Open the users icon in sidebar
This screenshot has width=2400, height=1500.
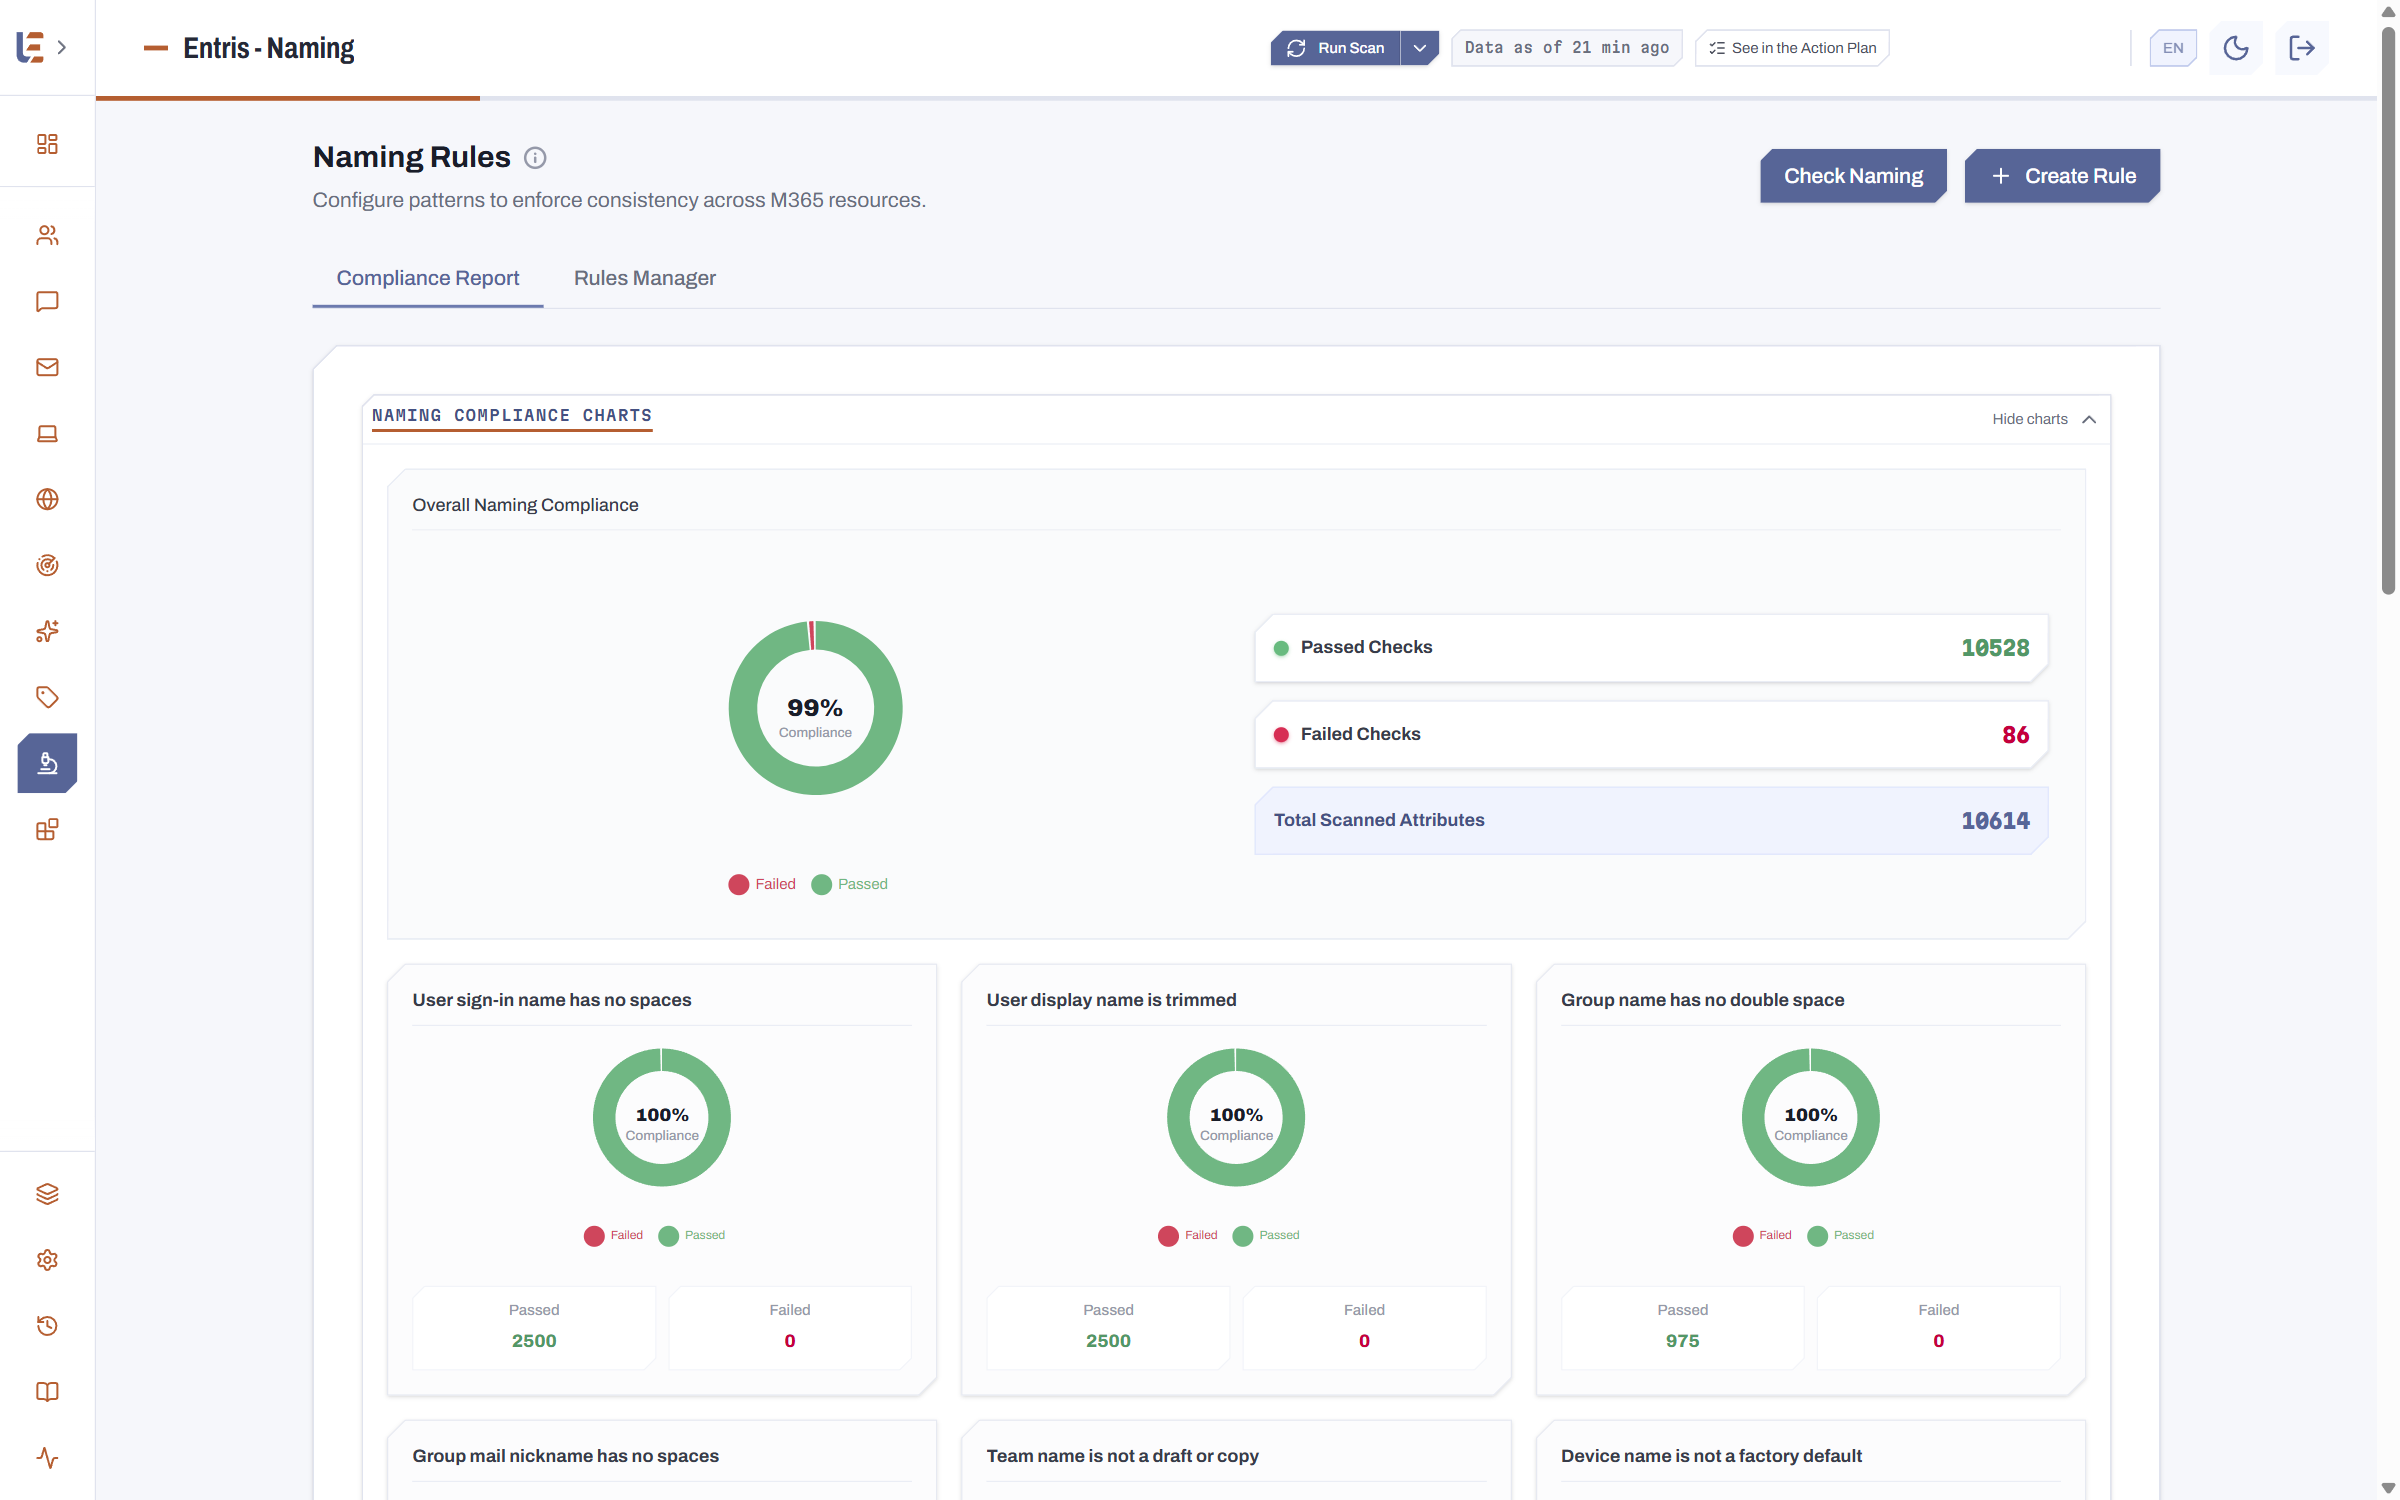coord(47,235)
